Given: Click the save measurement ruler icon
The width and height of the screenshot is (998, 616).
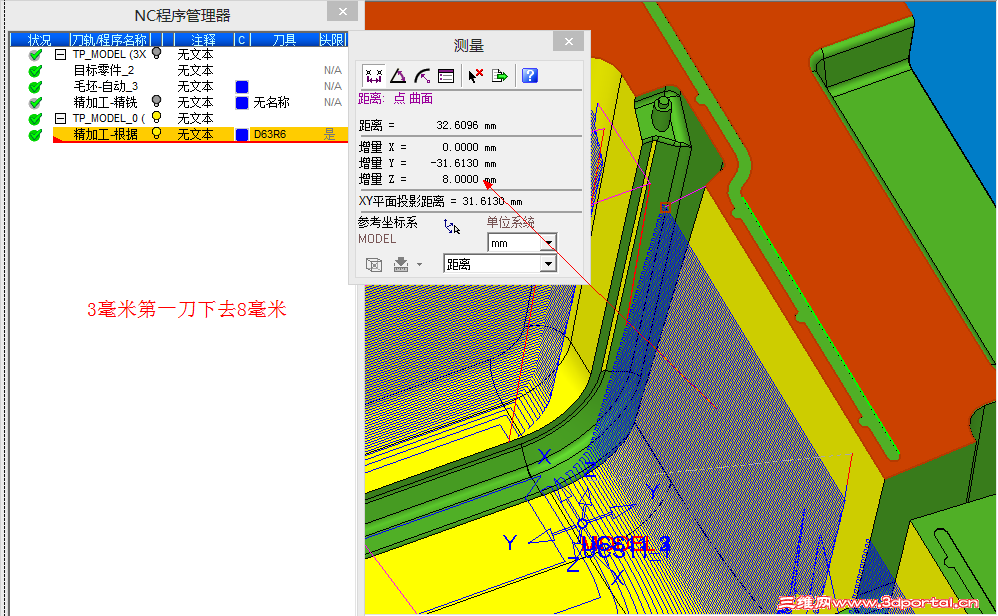Looking at the screenshot, I should 400,265.
